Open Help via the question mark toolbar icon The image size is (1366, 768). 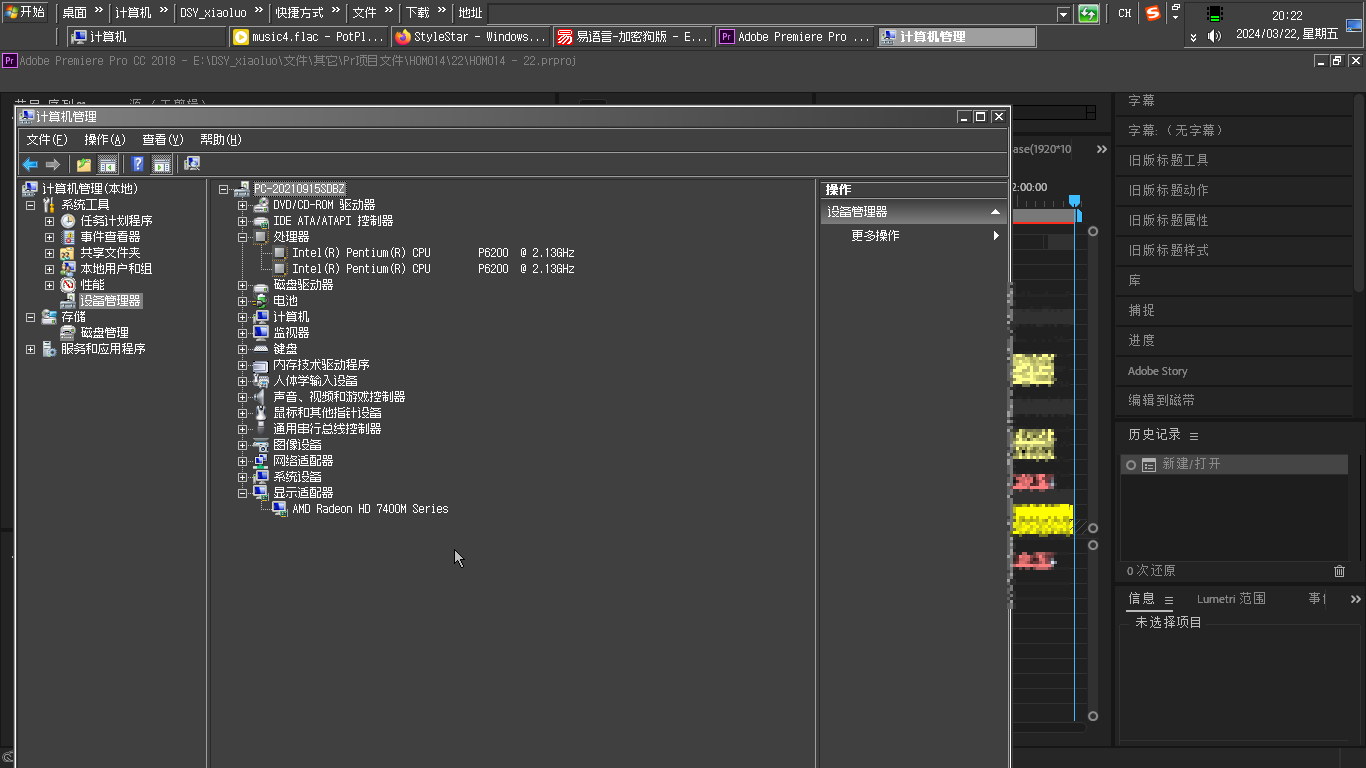click(138, 164)
